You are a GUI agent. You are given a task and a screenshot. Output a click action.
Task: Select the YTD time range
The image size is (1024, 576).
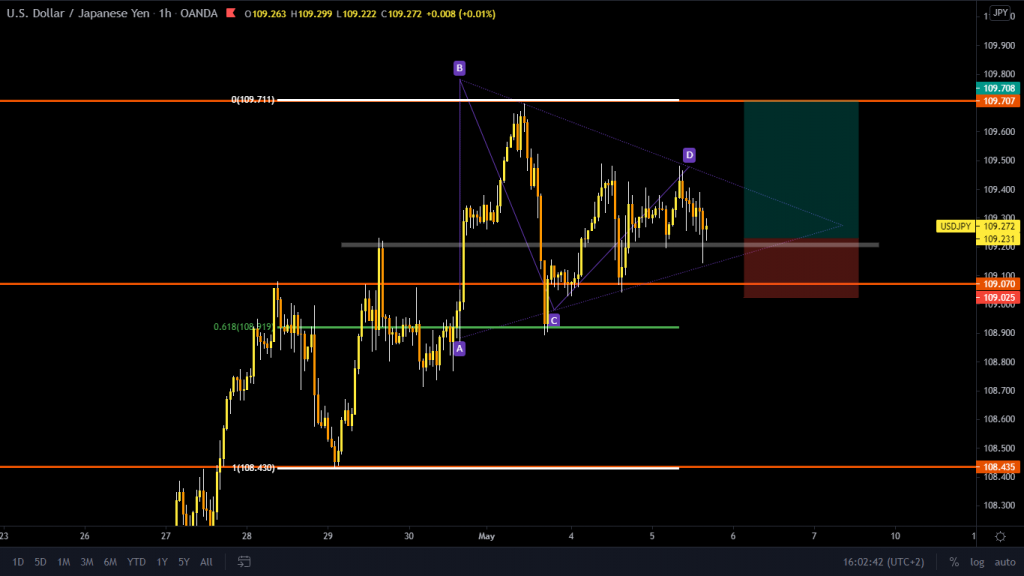pos(136,562)
